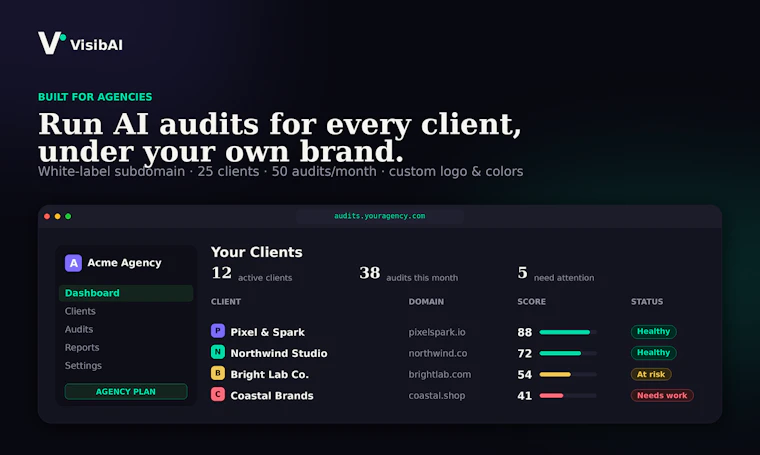The image size is (760, 455).
Task: Click the BUILT FOR AGENCIES label
Action: pyautogui.click(x=95, y=97)
